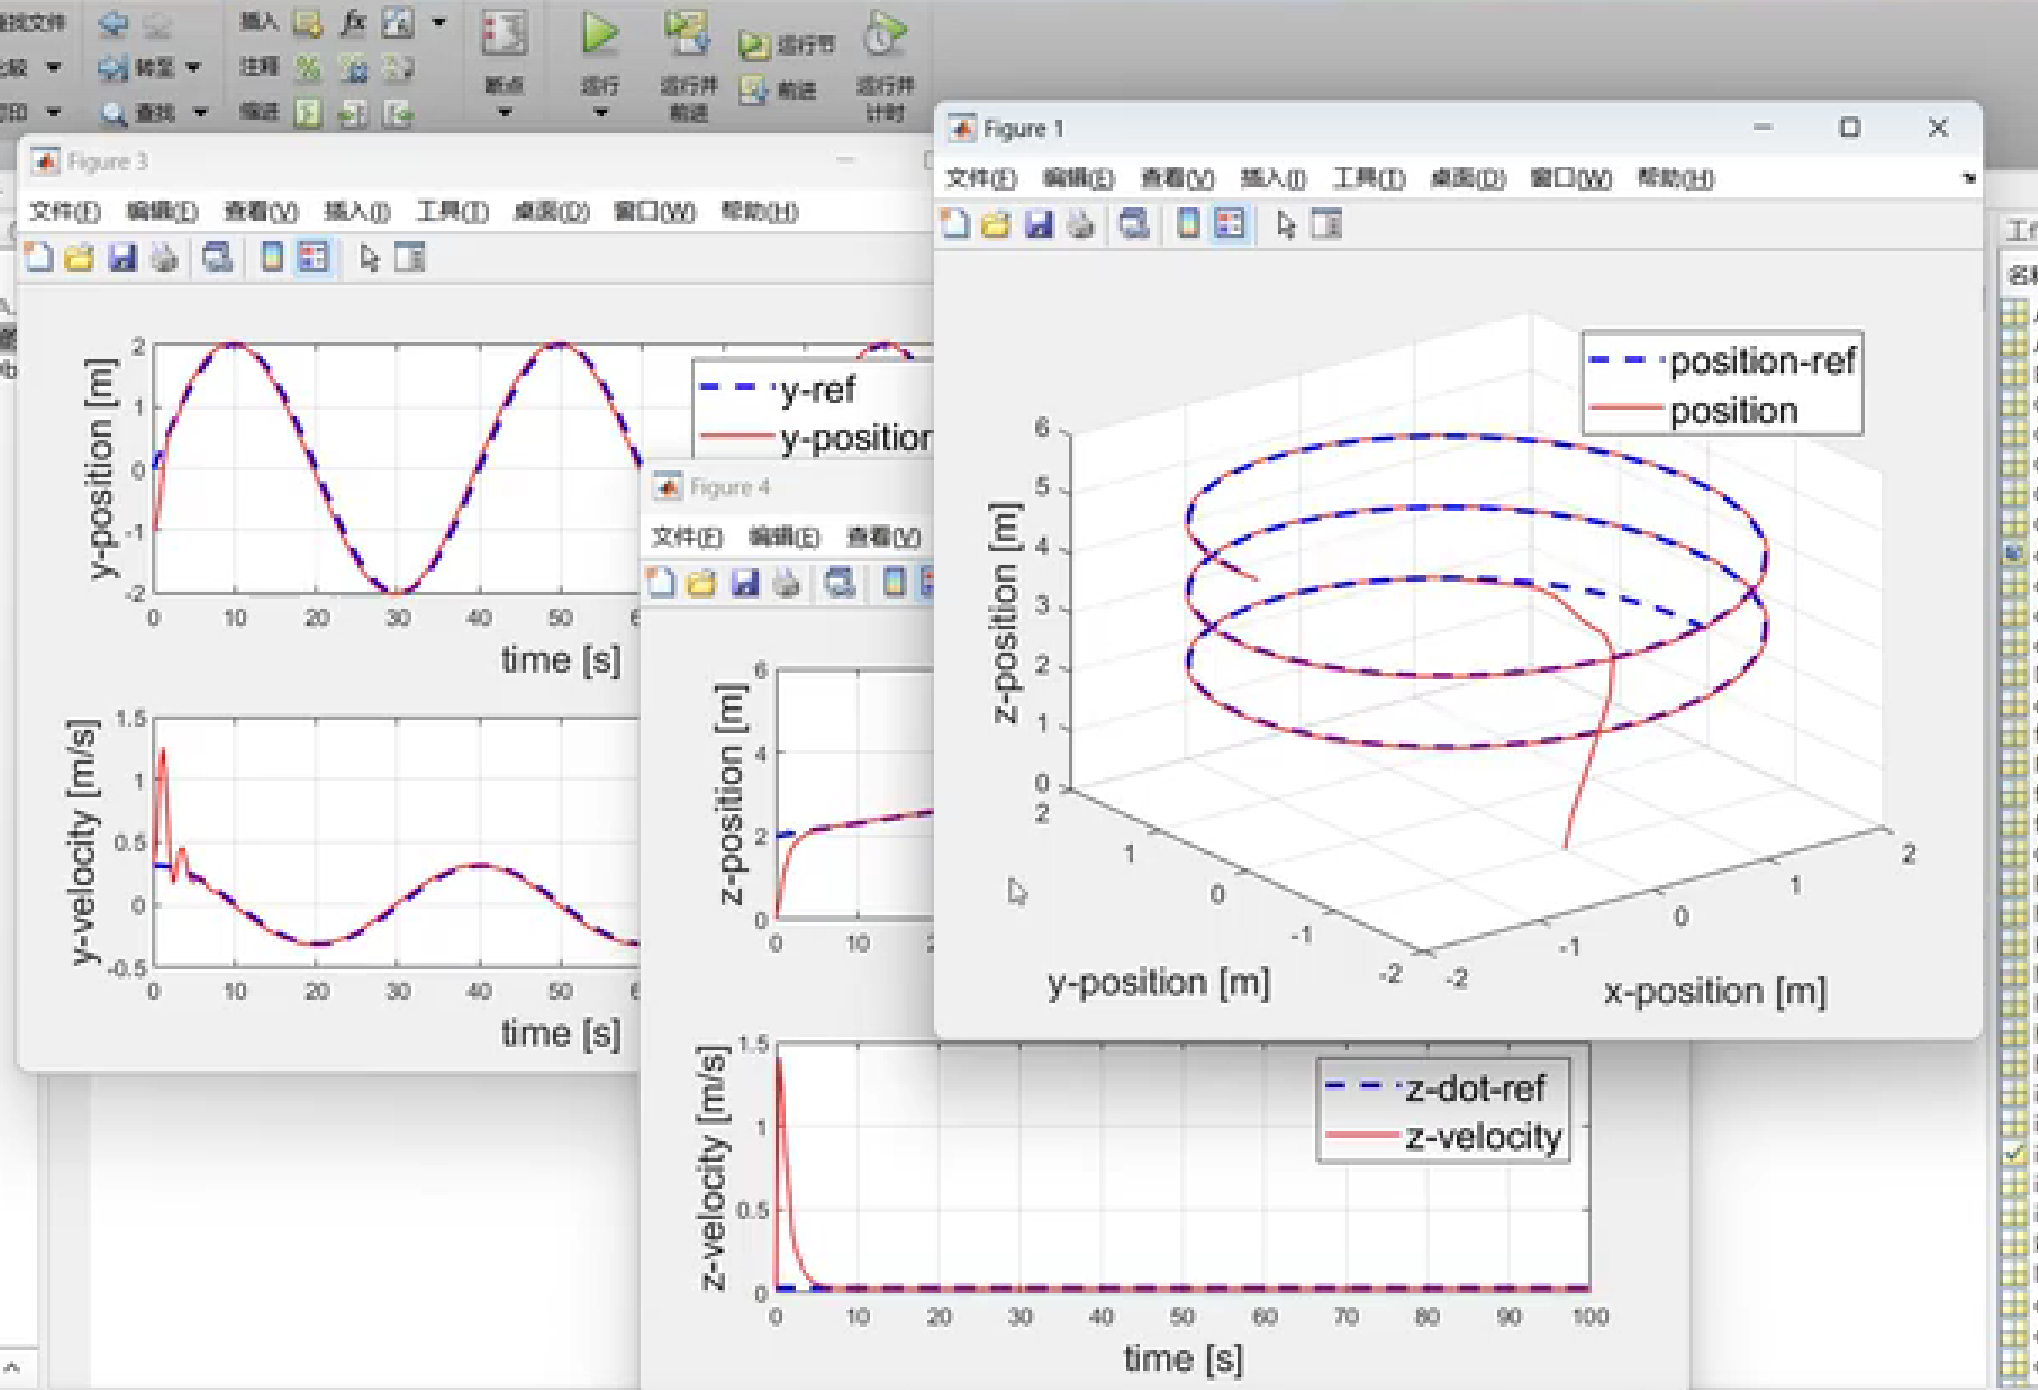Toggle Edit Plot arrow in Figure 1 toolbar
This screenshot has height=1390, width=2038.
(x=1286, y=225)
